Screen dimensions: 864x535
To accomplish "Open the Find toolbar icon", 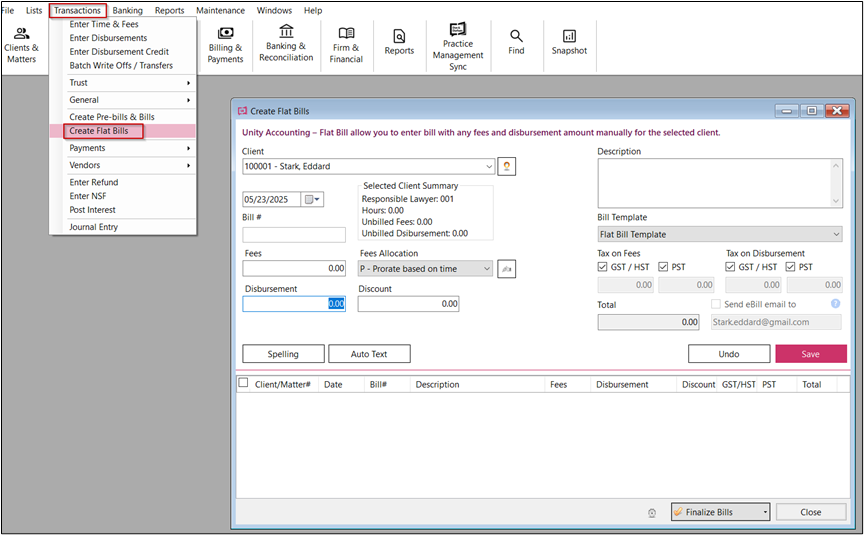I will tap(516, 42).
